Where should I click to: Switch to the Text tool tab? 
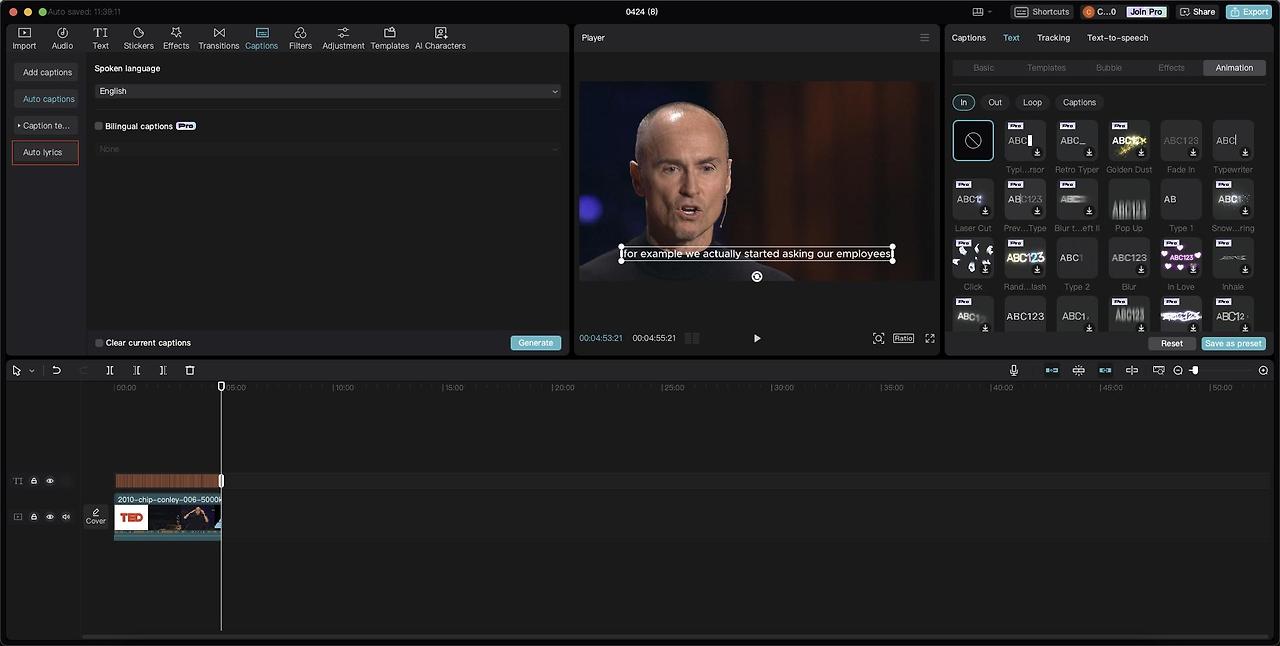pyautogui.click(x=101, y=38)
